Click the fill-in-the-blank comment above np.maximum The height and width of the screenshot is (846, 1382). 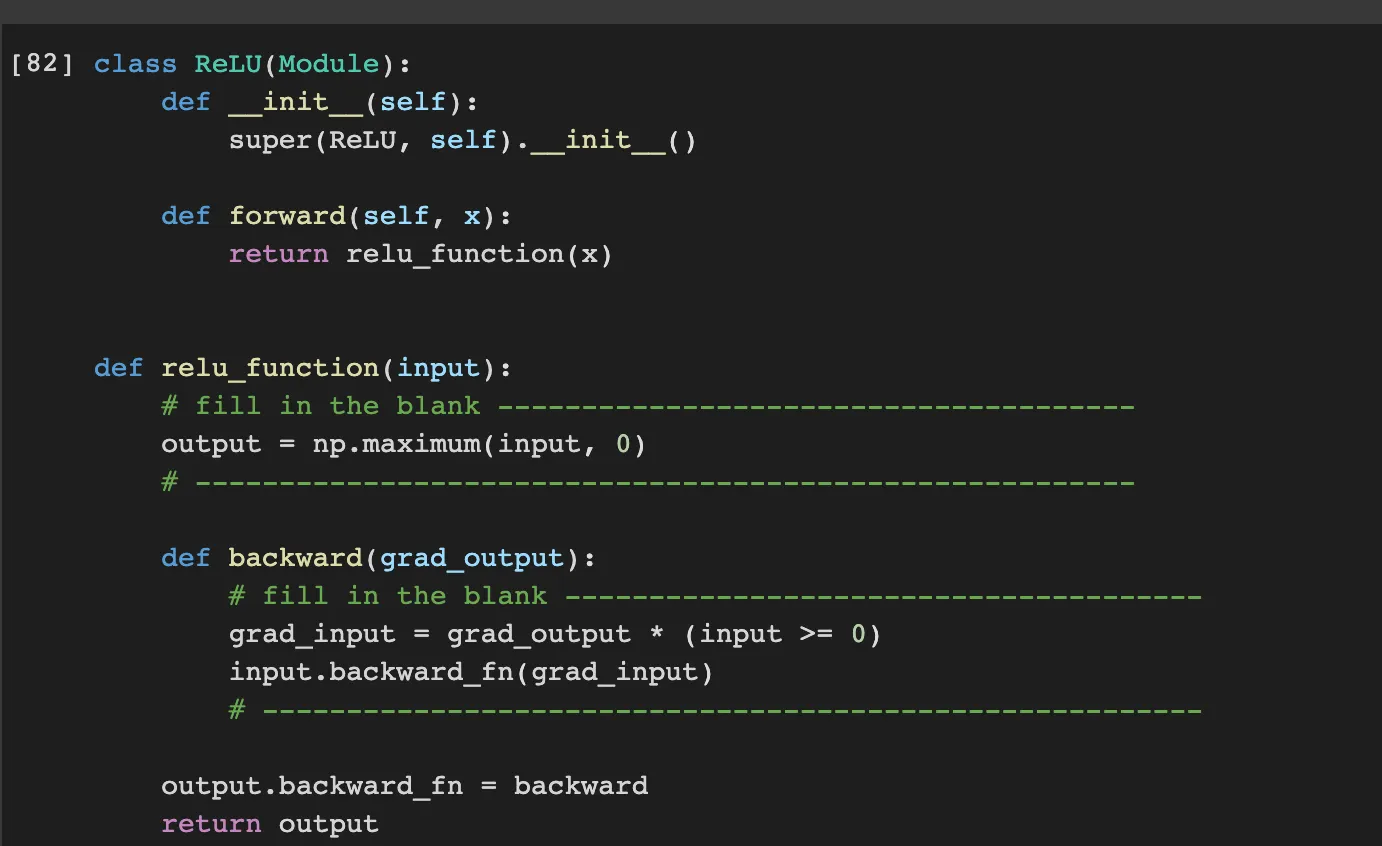648,406
